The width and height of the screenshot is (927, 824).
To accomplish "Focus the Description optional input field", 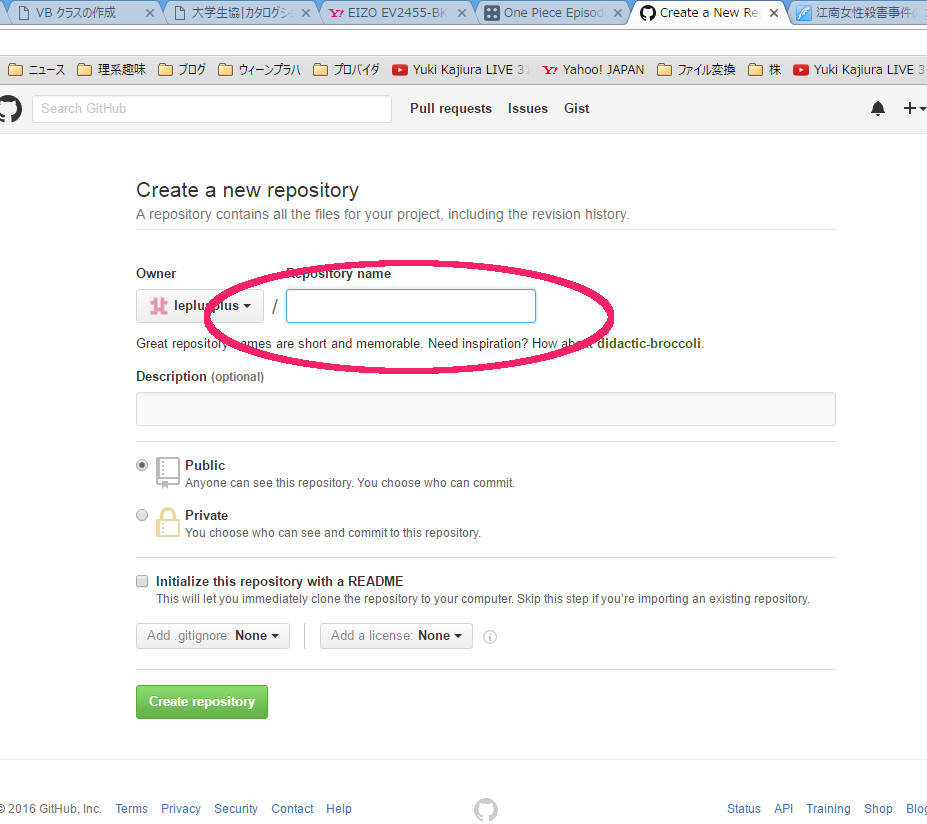I will (486, 409).
